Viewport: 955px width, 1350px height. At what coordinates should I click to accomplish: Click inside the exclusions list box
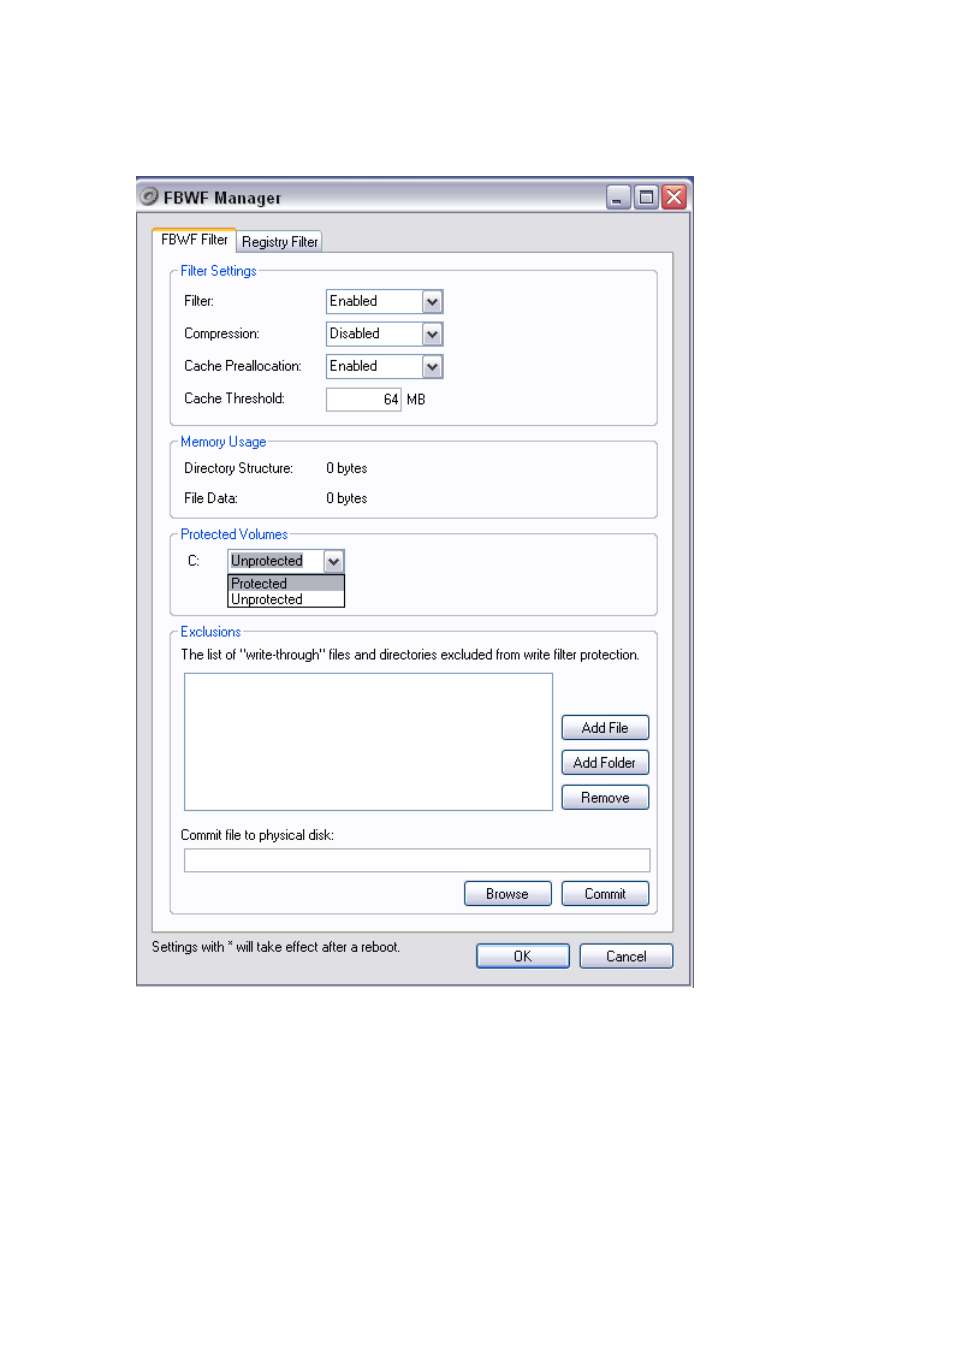368,741
